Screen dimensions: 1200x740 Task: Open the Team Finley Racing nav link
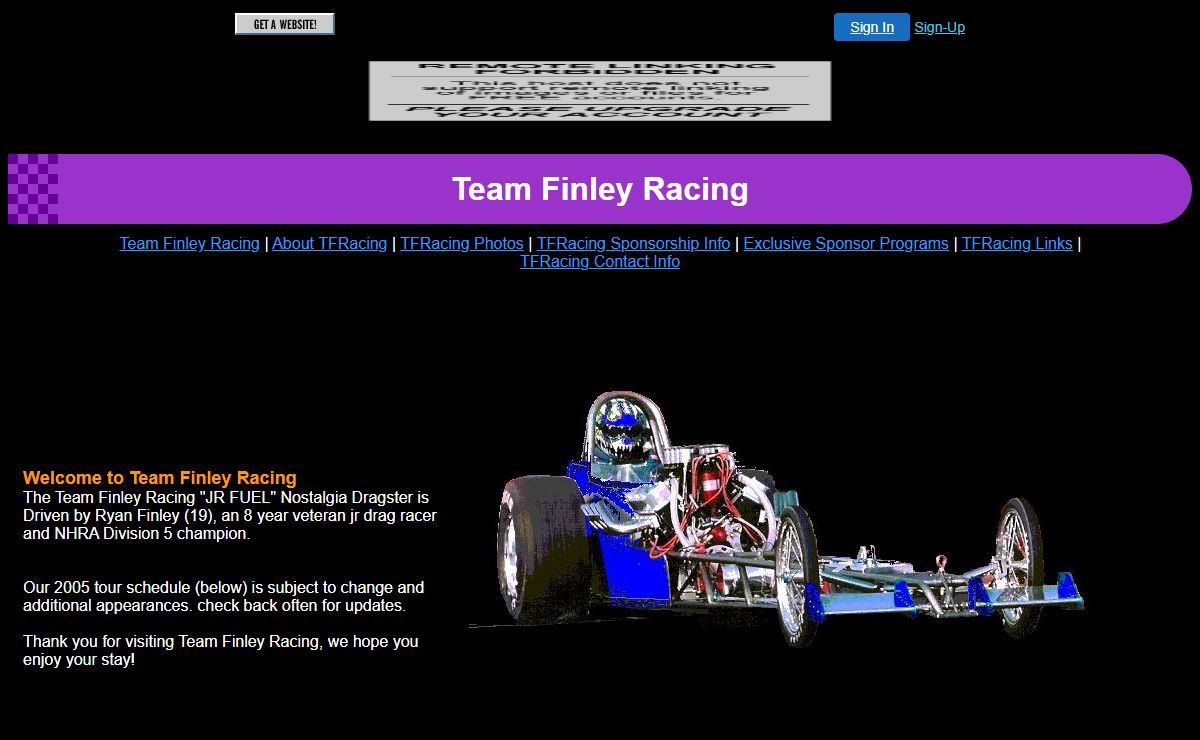(x=190, y=244)
